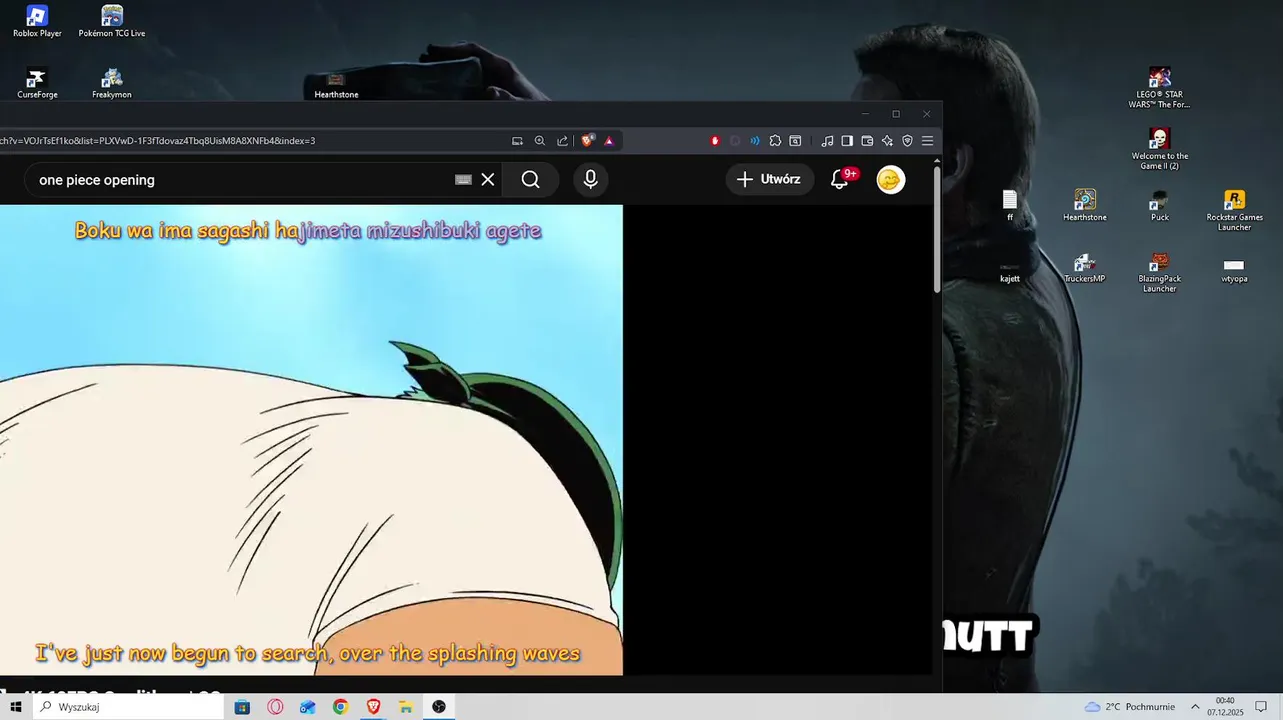Click the voice search microphone button
Image resolution: width=1283 pixels, height=720 pixels.
click(591, 180)
